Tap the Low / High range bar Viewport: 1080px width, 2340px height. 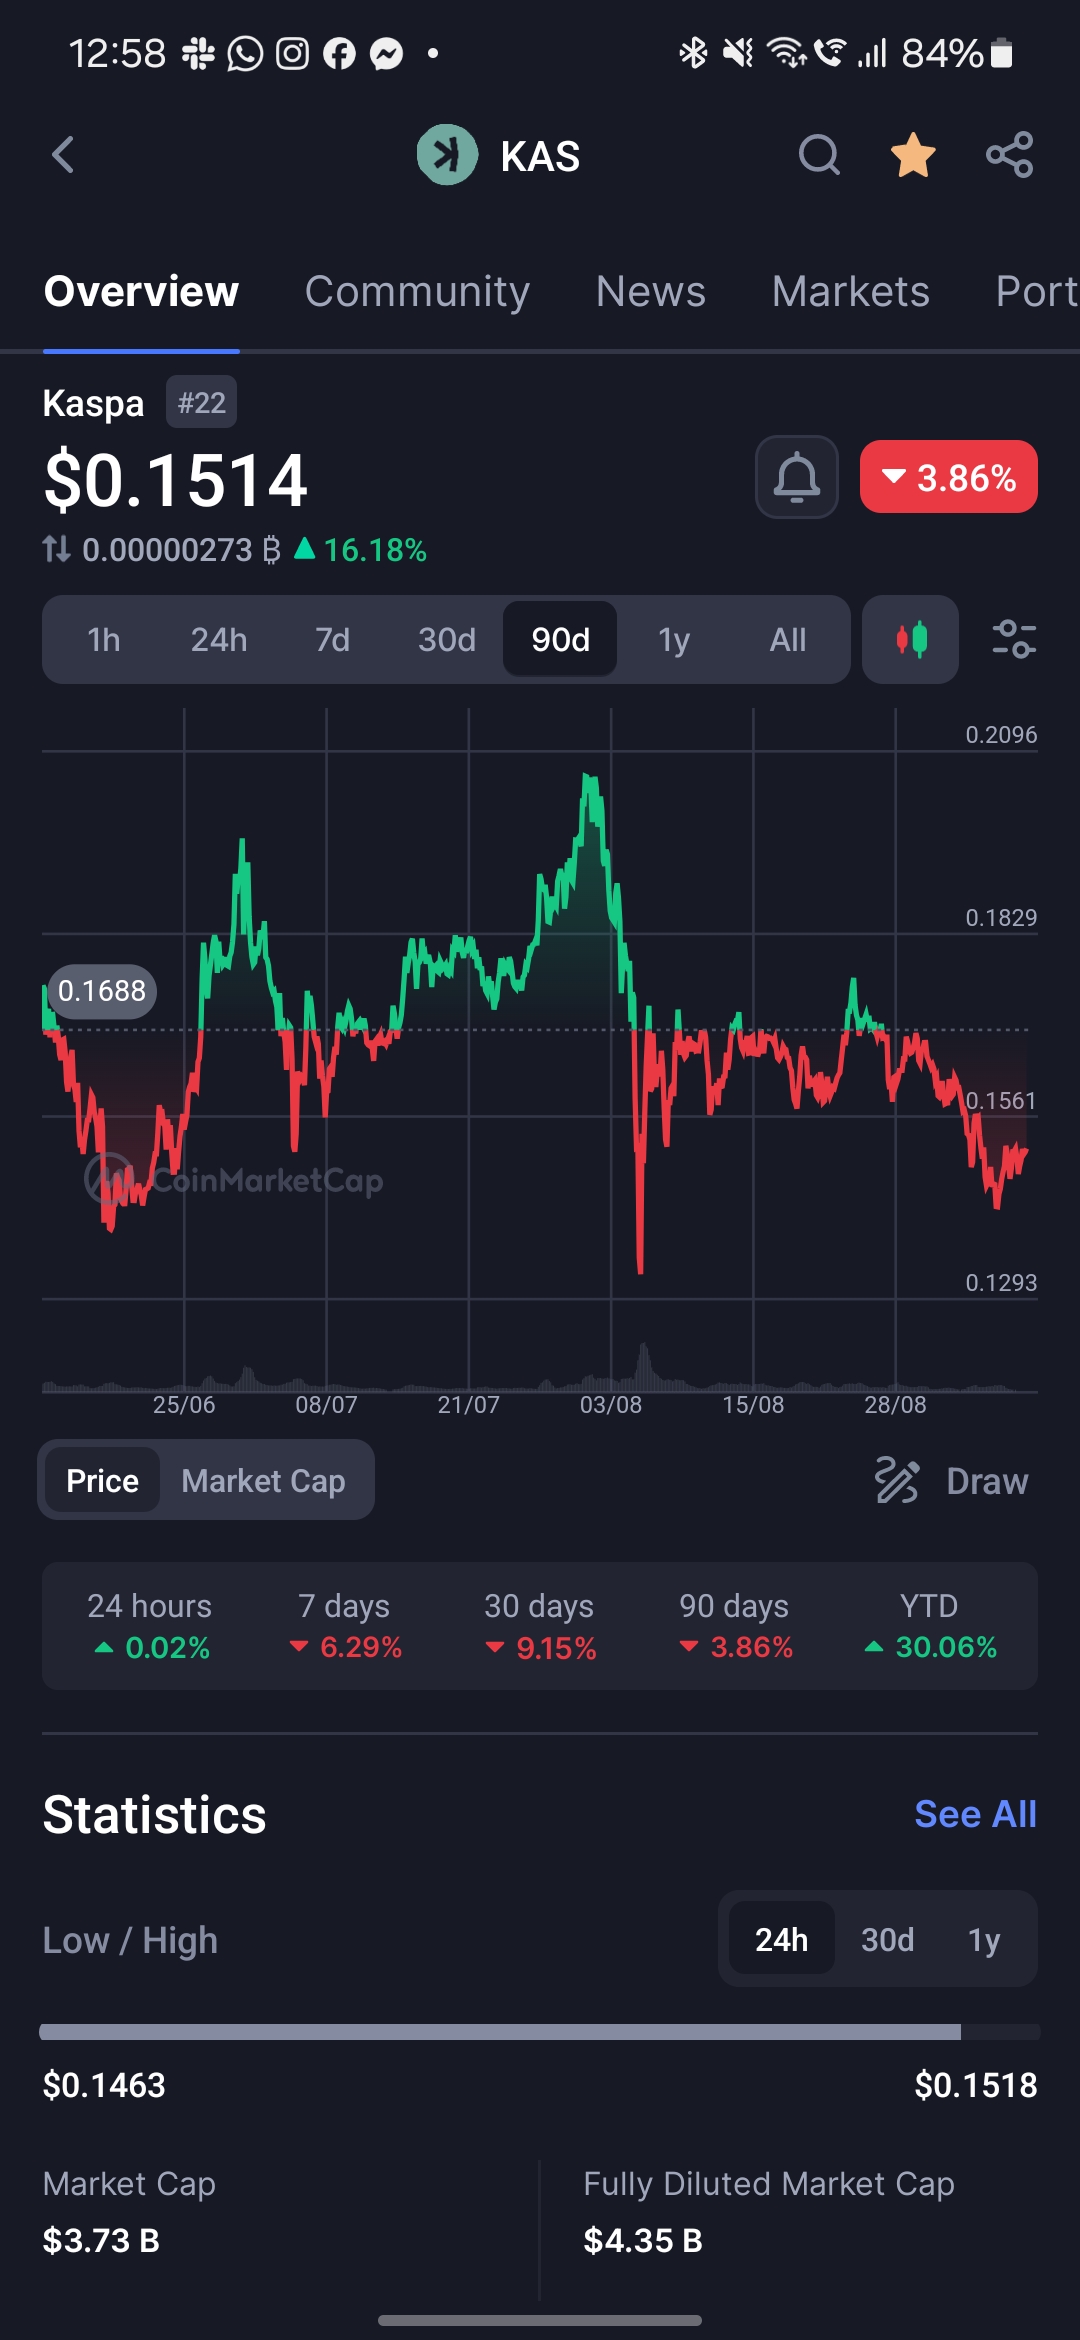[540, 2032]
